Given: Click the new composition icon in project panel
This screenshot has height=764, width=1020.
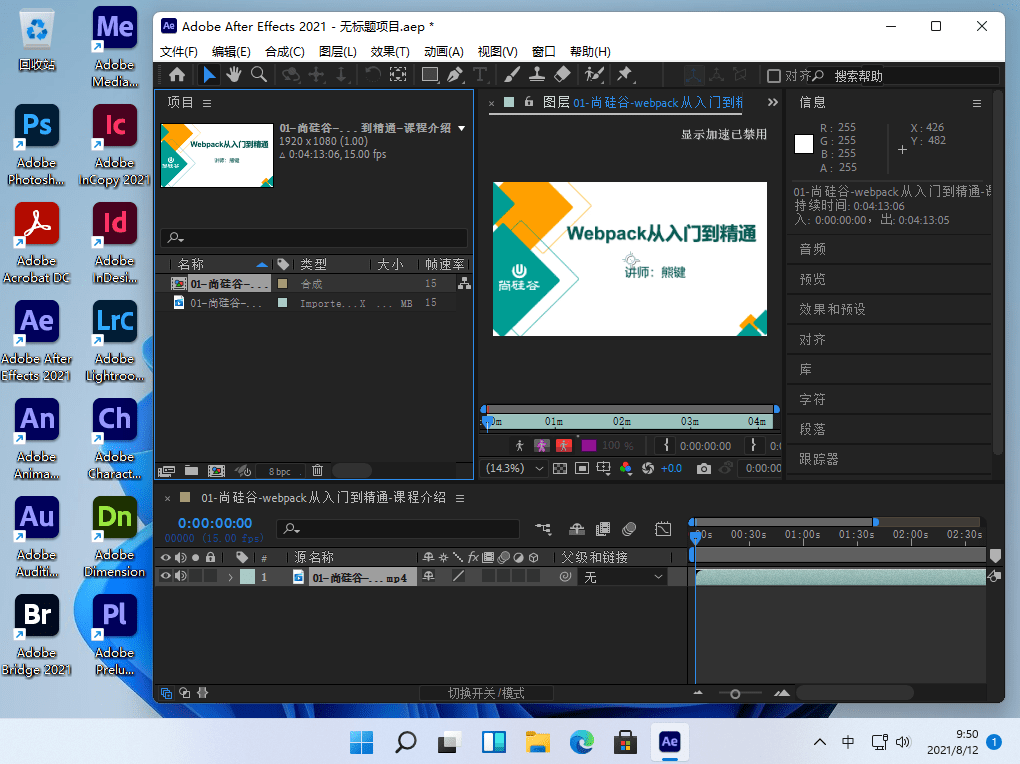Looking at the screenshot, I should 216,471.
